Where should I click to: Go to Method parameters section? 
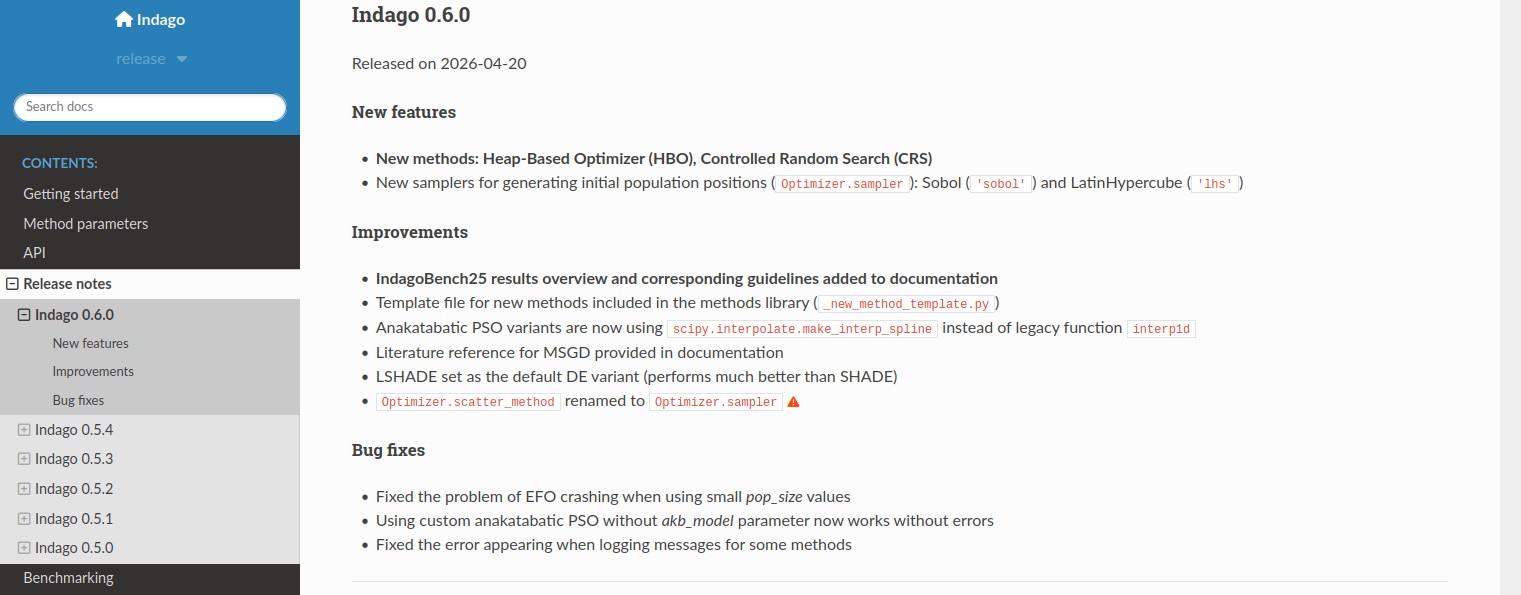click(86, 224)
